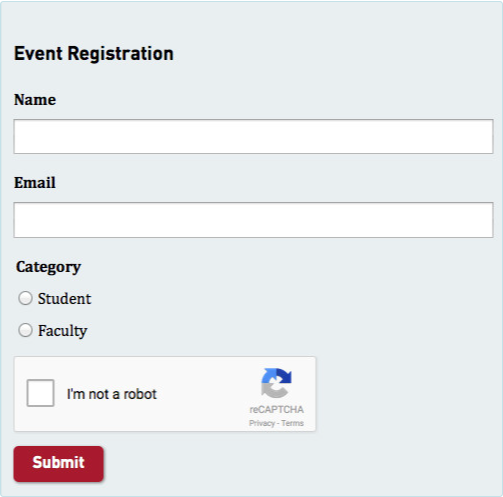Click the Email field label

[35, 183]
